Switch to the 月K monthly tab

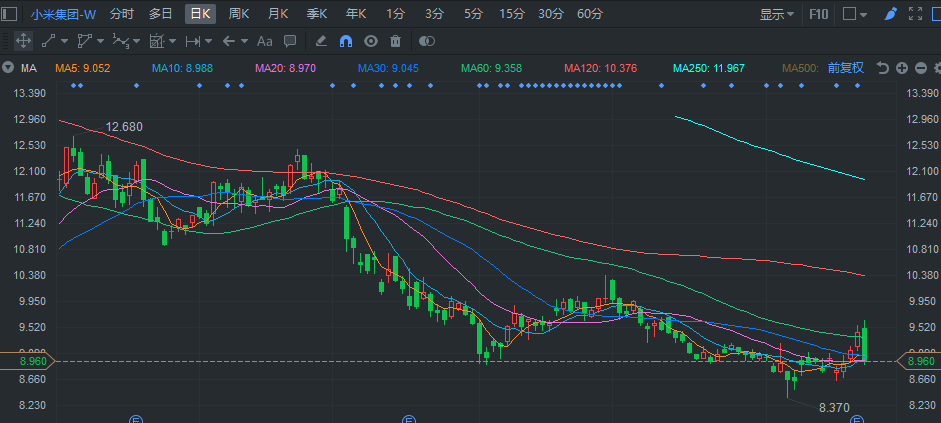pos(278,14)
